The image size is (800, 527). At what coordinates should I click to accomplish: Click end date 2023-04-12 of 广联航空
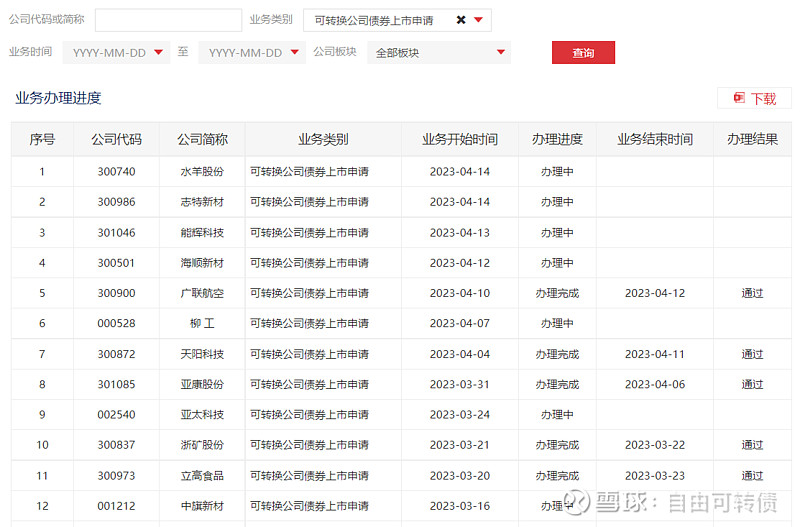click(x=655, y=293)
